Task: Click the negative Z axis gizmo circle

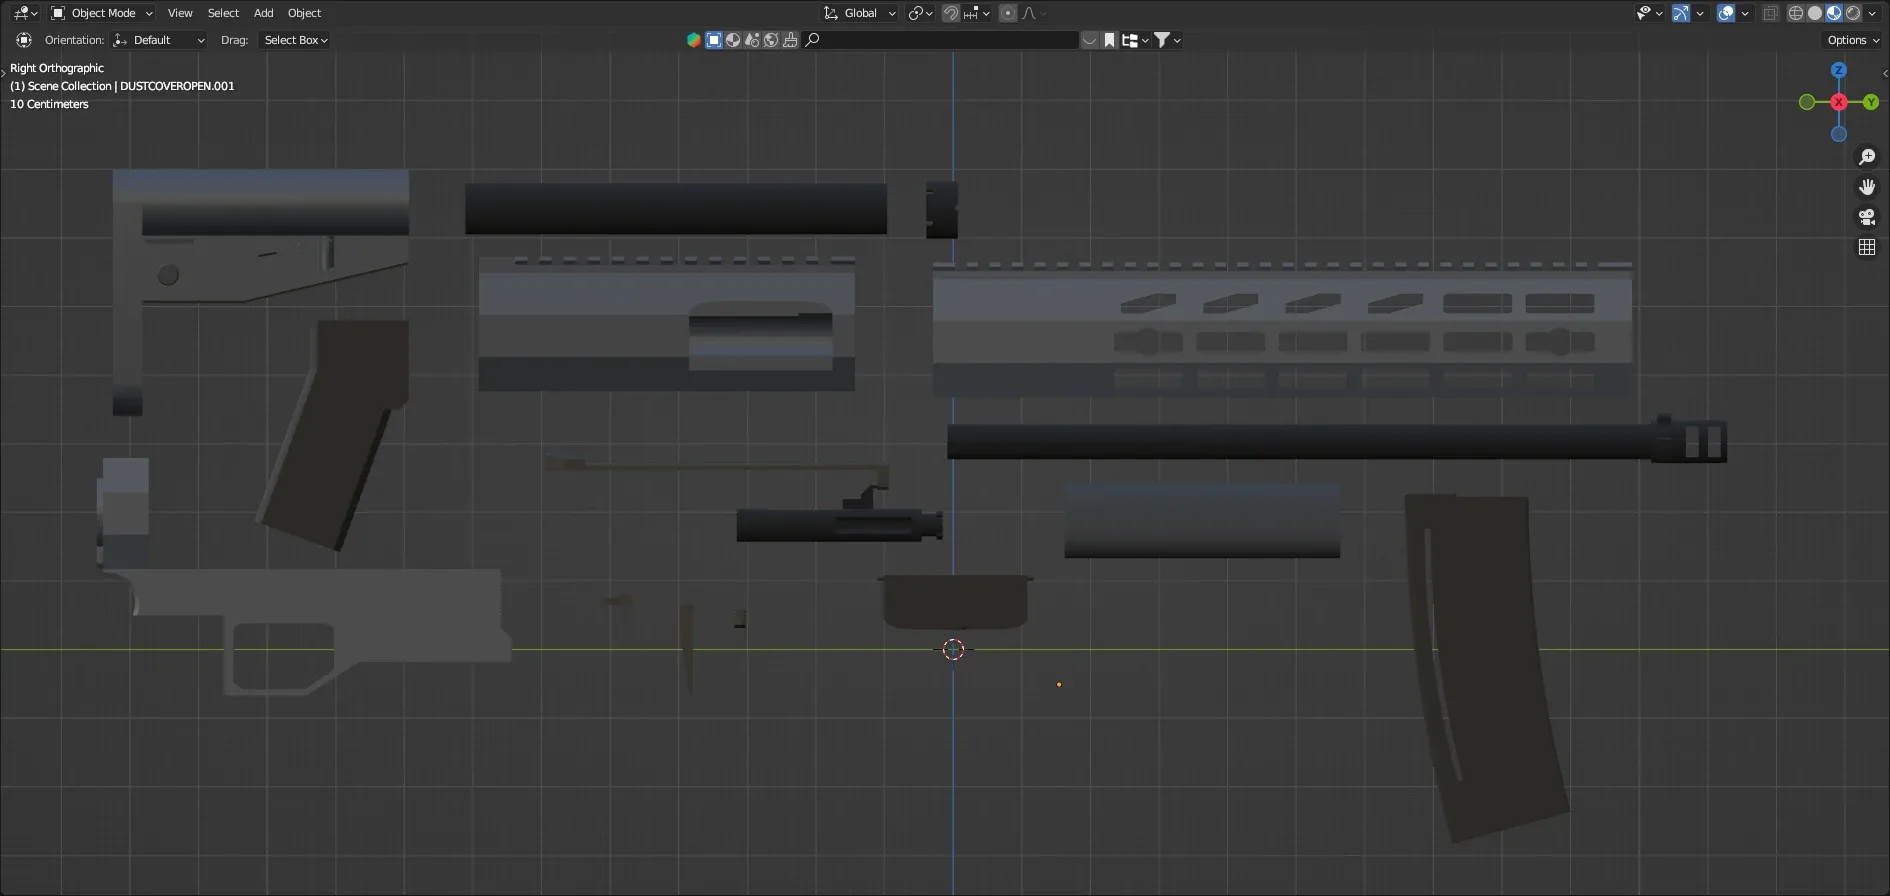Action: (1838, 134)
